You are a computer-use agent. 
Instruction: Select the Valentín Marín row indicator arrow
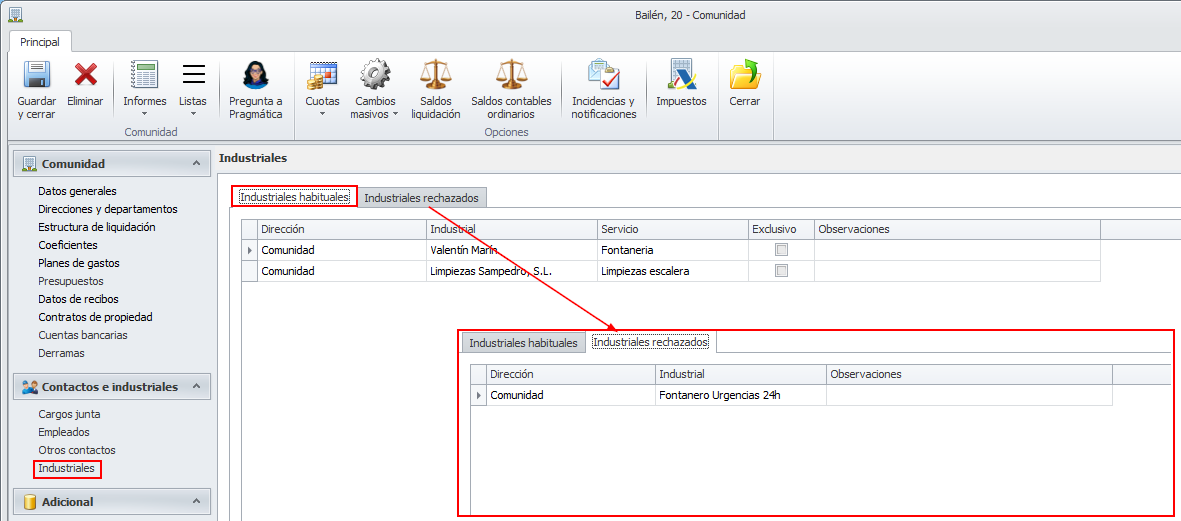pos(249,250)
